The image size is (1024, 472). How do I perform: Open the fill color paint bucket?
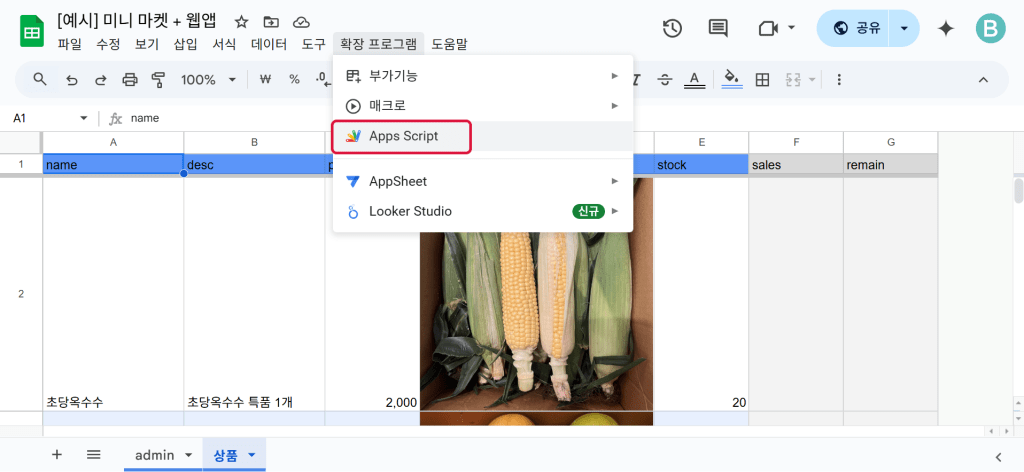(x=731, y=80)
